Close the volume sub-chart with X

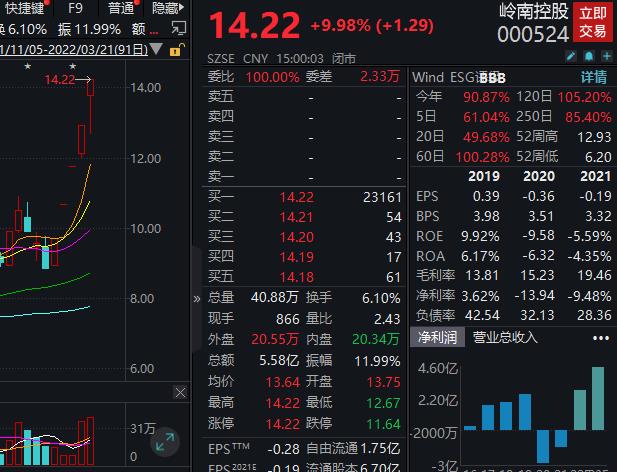(x=180, y=392)
